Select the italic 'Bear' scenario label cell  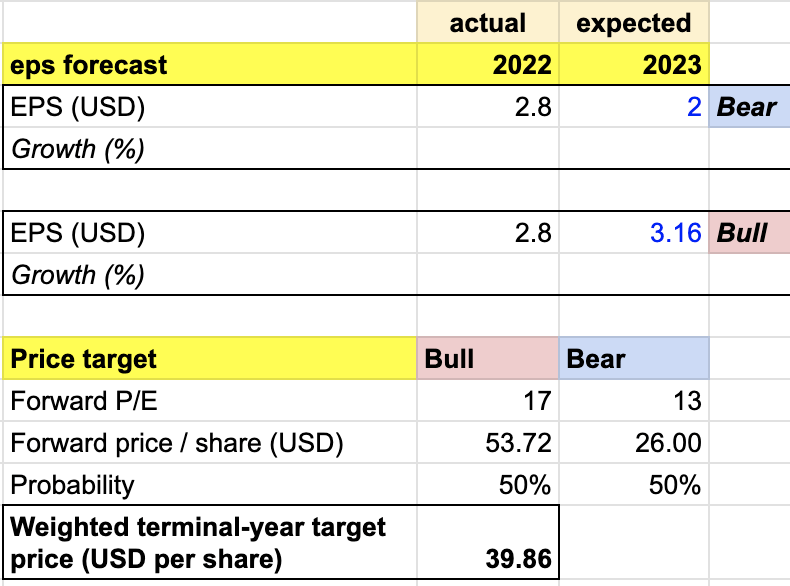pyautogui.click(x=748, y=107)
